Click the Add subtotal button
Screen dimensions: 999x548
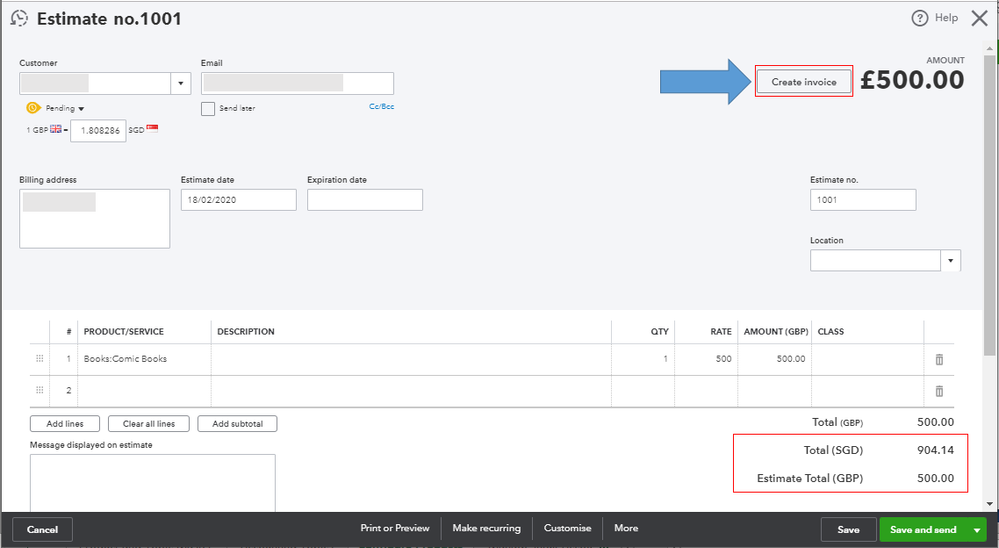(237, 424)
